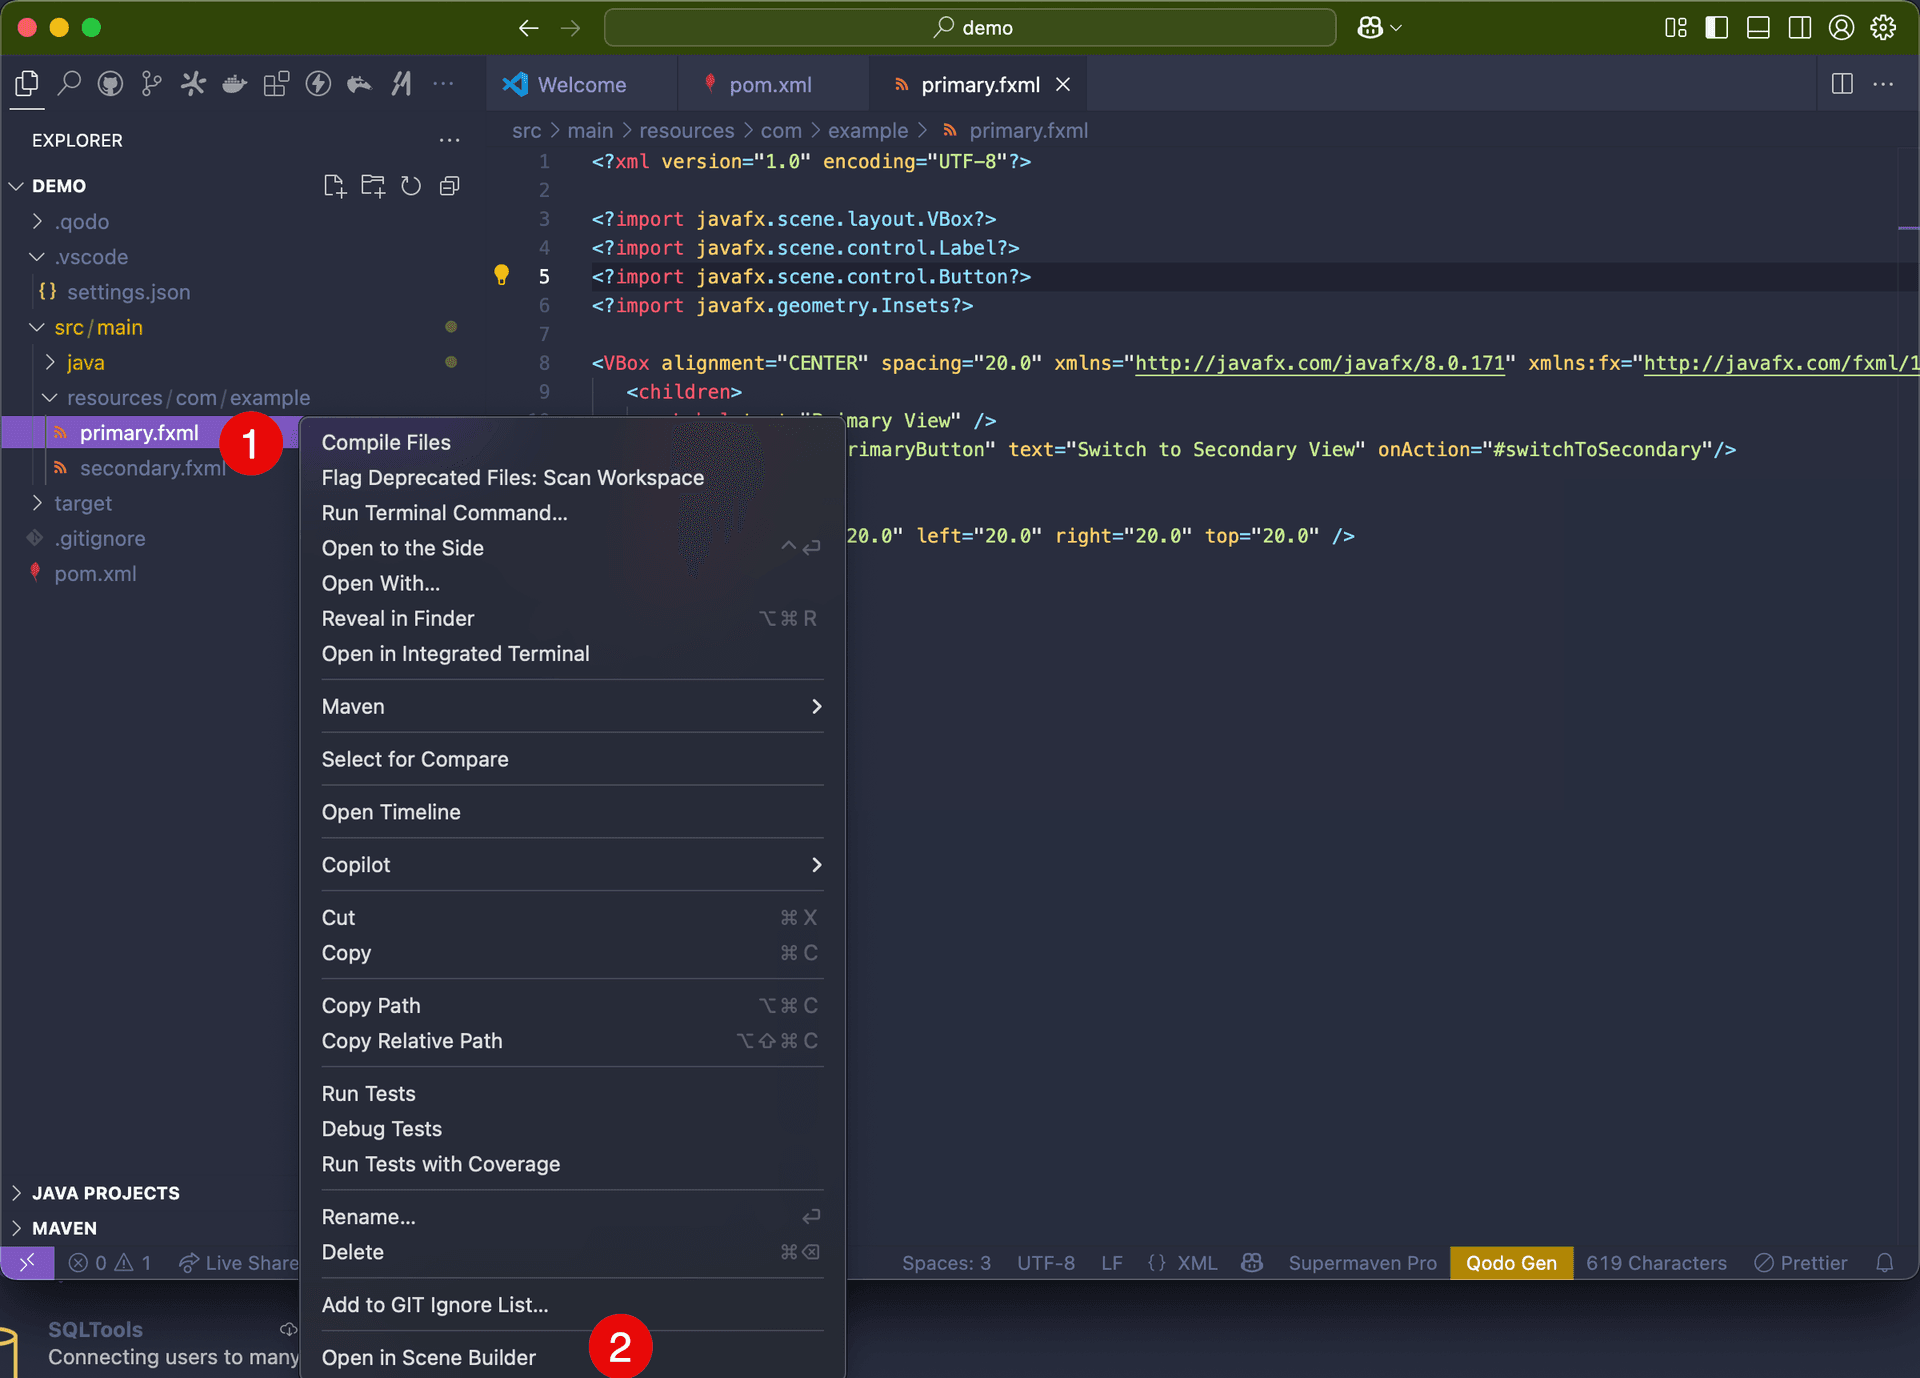Screen dimensions: 1920x1378
Task: Expand the JAVA PROJECTS section
Action: pos(105,1192)
